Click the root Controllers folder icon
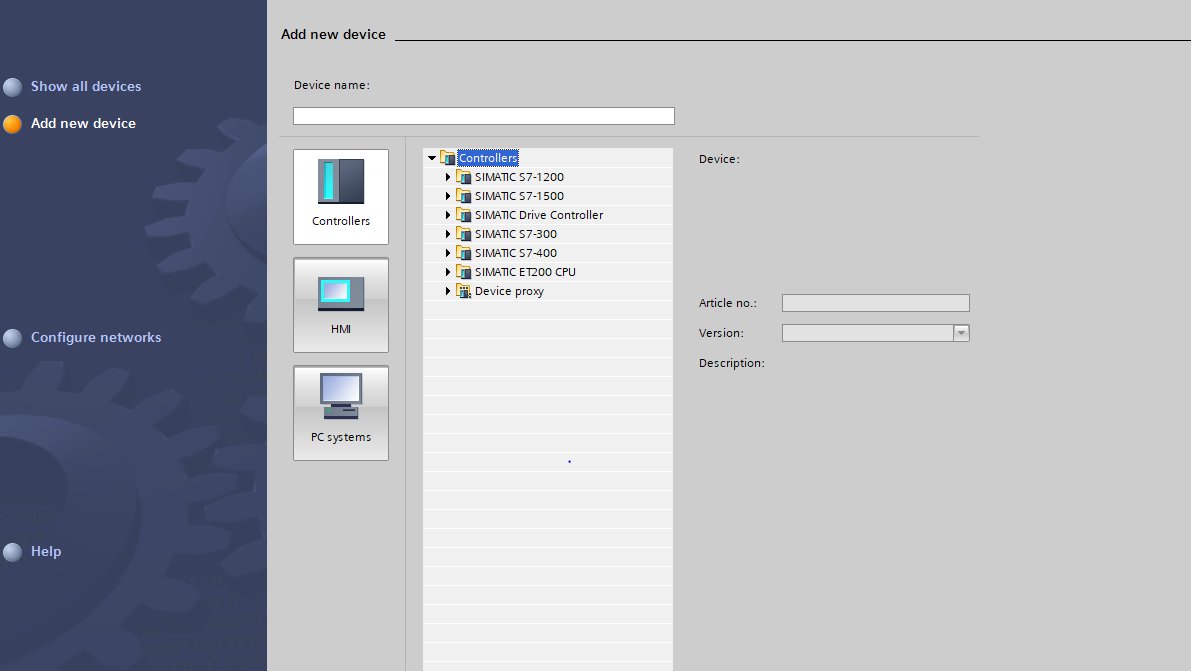The image size is (1191, 671). 447,158
